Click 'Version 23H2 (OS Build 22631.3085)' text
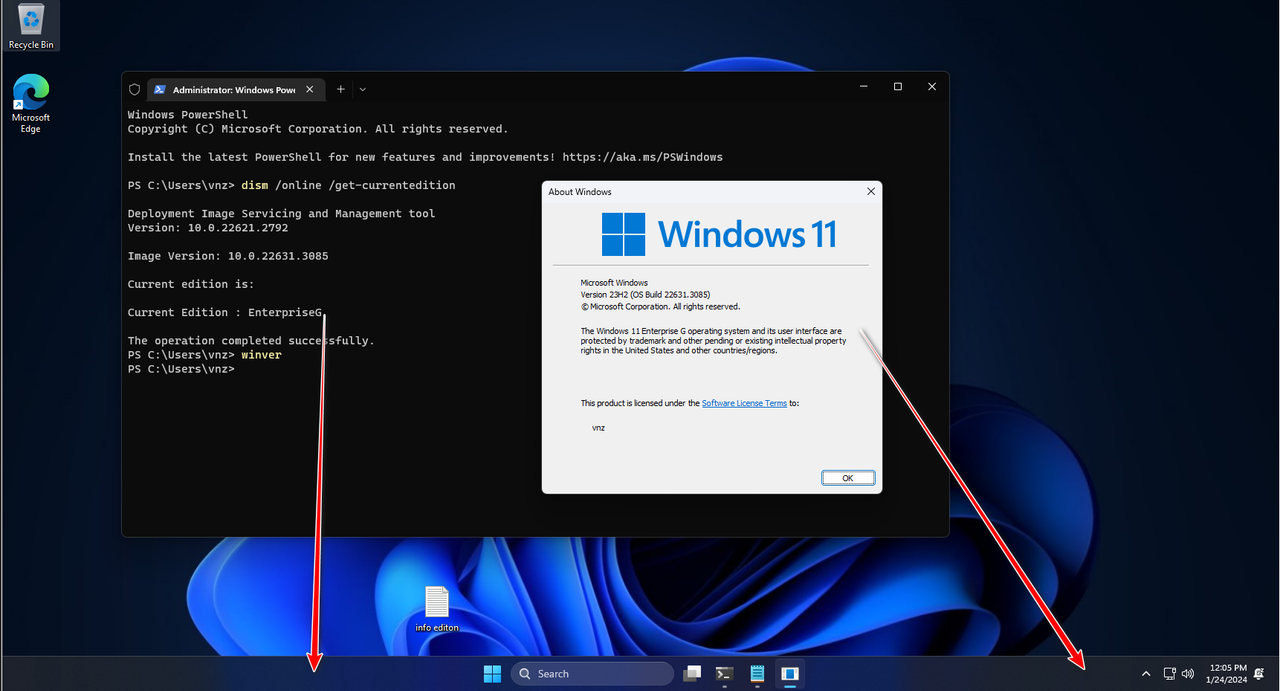The height and width of the screenshot is (691, 1280). pos(646,295)
